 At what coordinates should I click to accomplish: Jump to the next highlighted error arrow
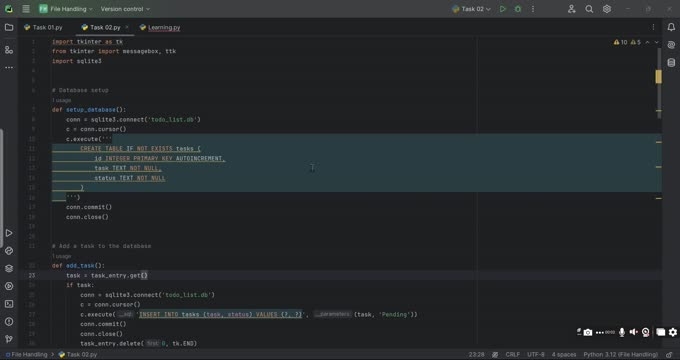[x=657, y=42]
